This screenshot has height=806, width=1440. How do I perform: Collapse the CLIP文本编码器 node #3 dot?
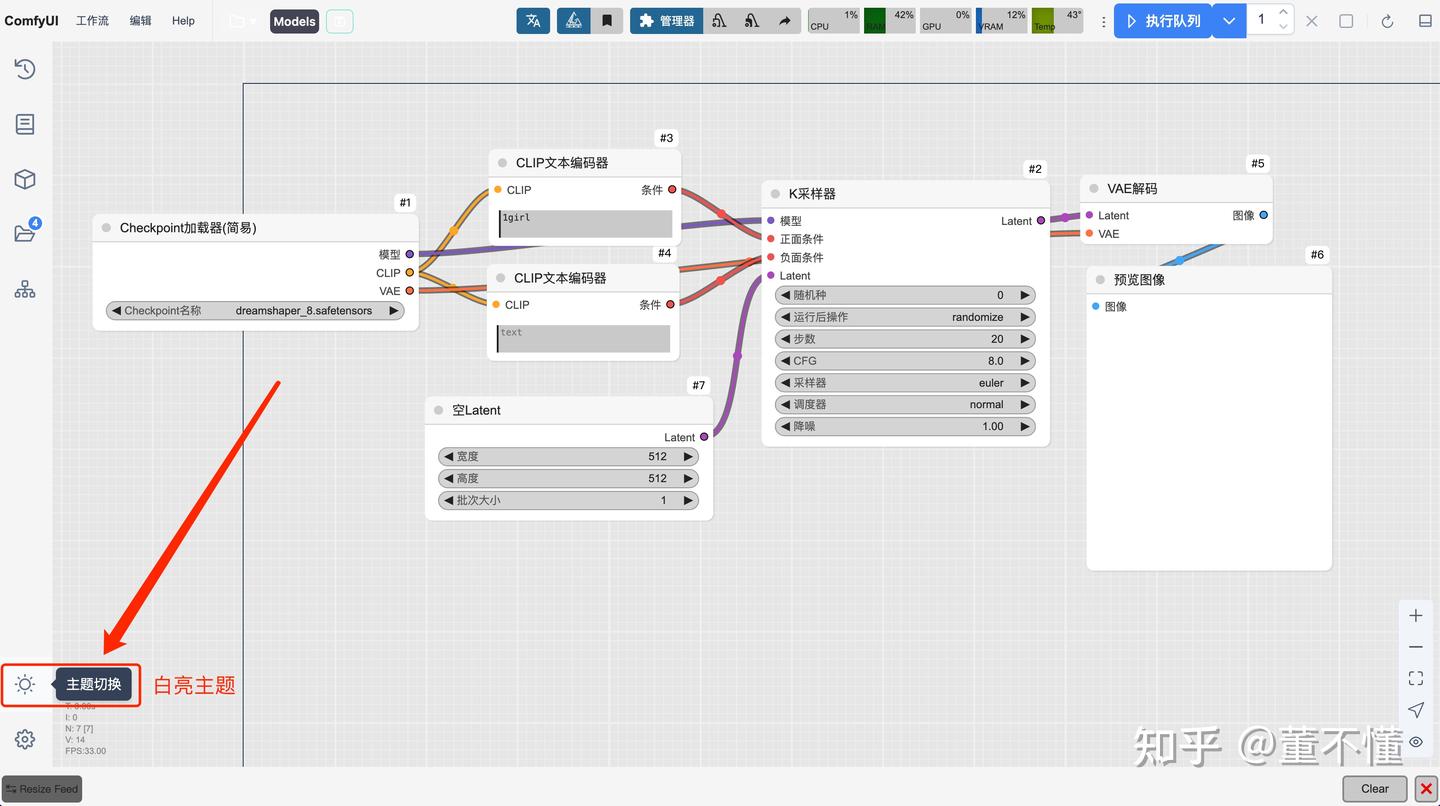(x=502, y=163)
